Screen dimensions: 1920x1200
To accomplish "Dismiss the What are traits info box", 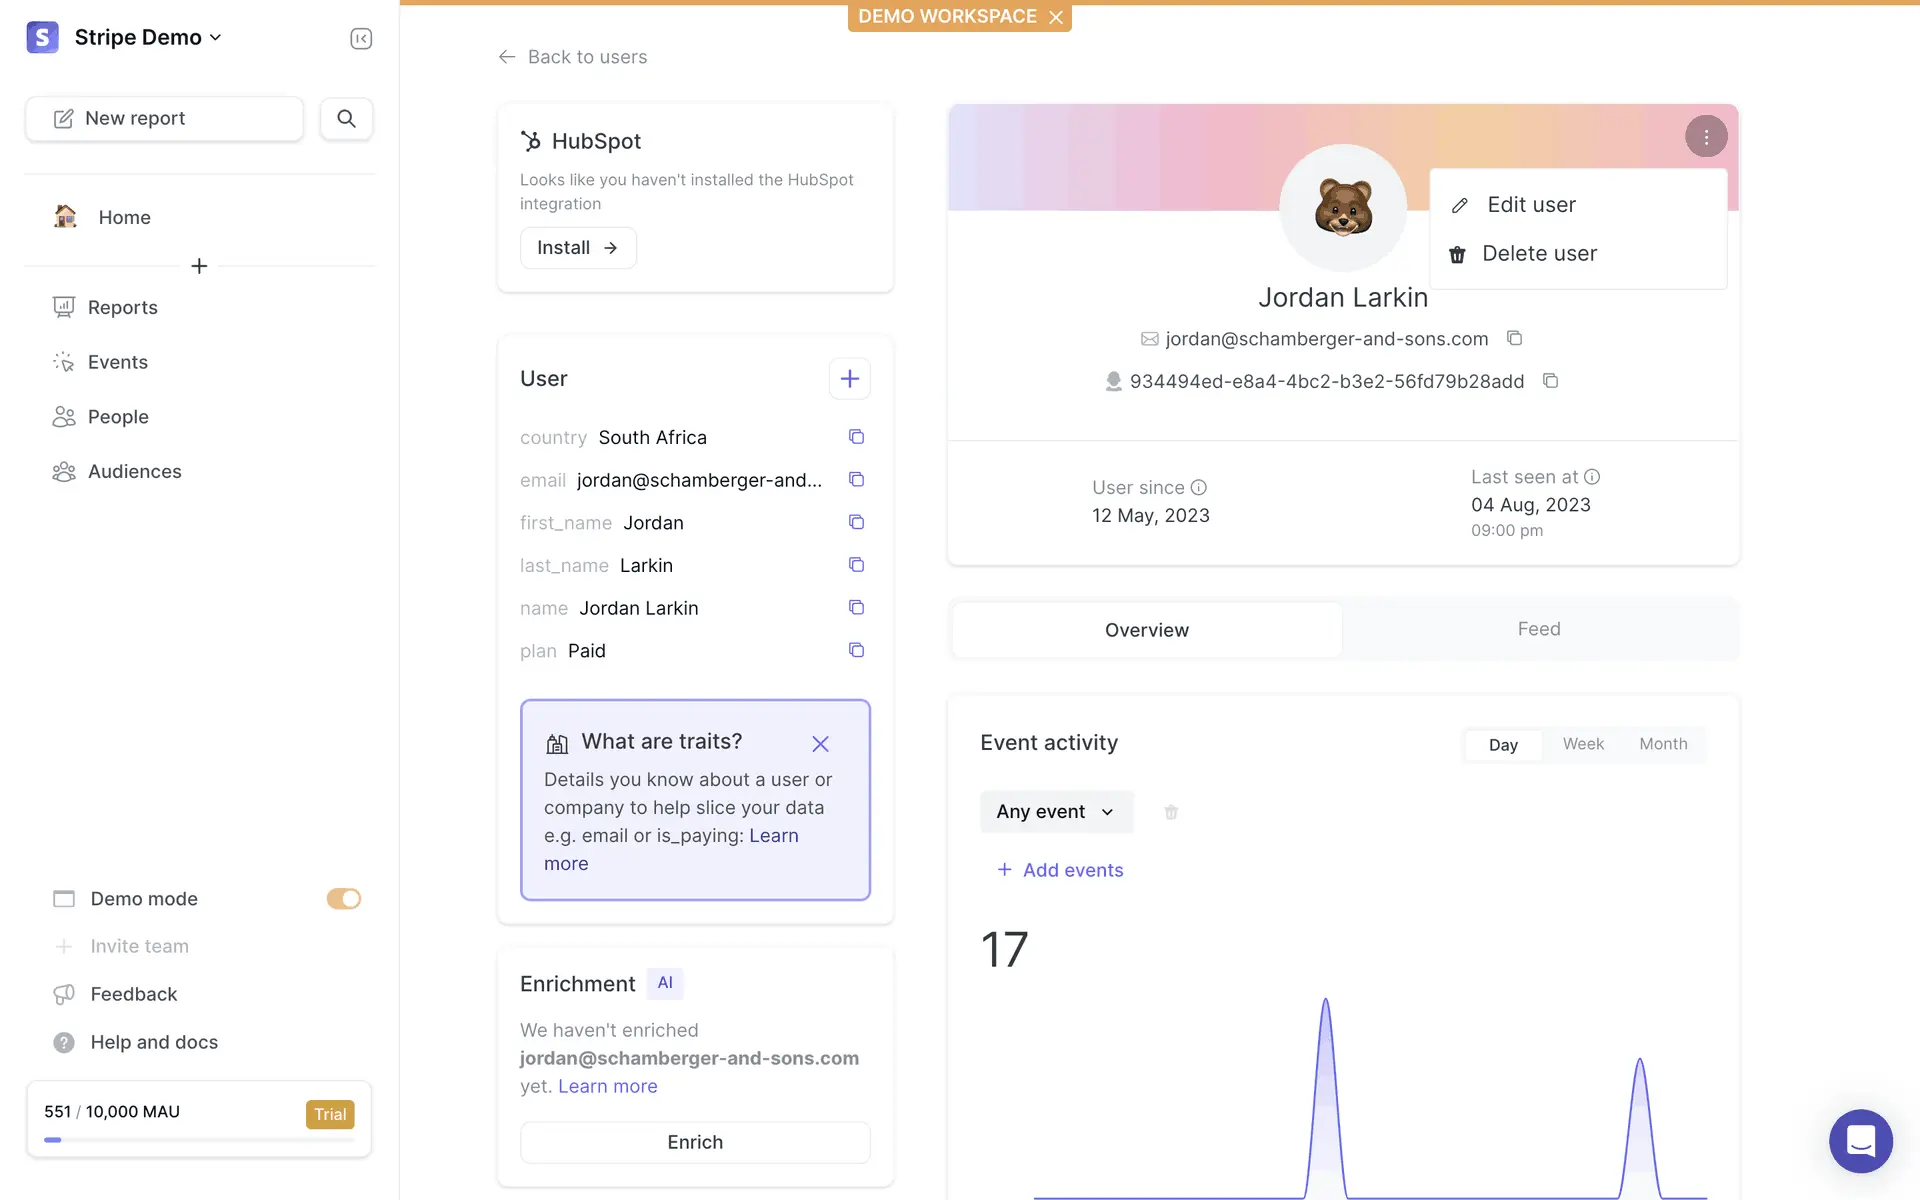I will [820, 744].
